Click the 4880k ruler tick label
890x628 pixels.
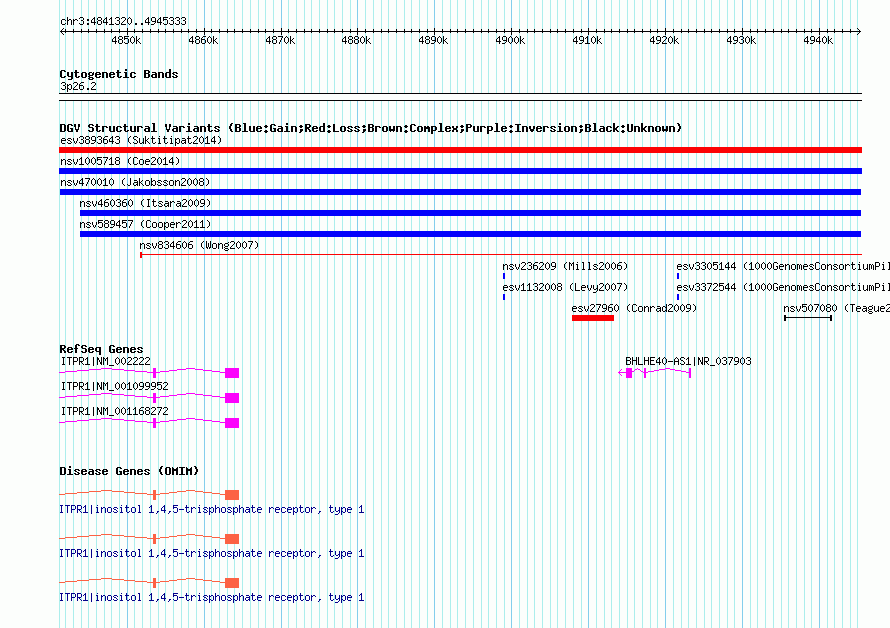coord(356,40)
